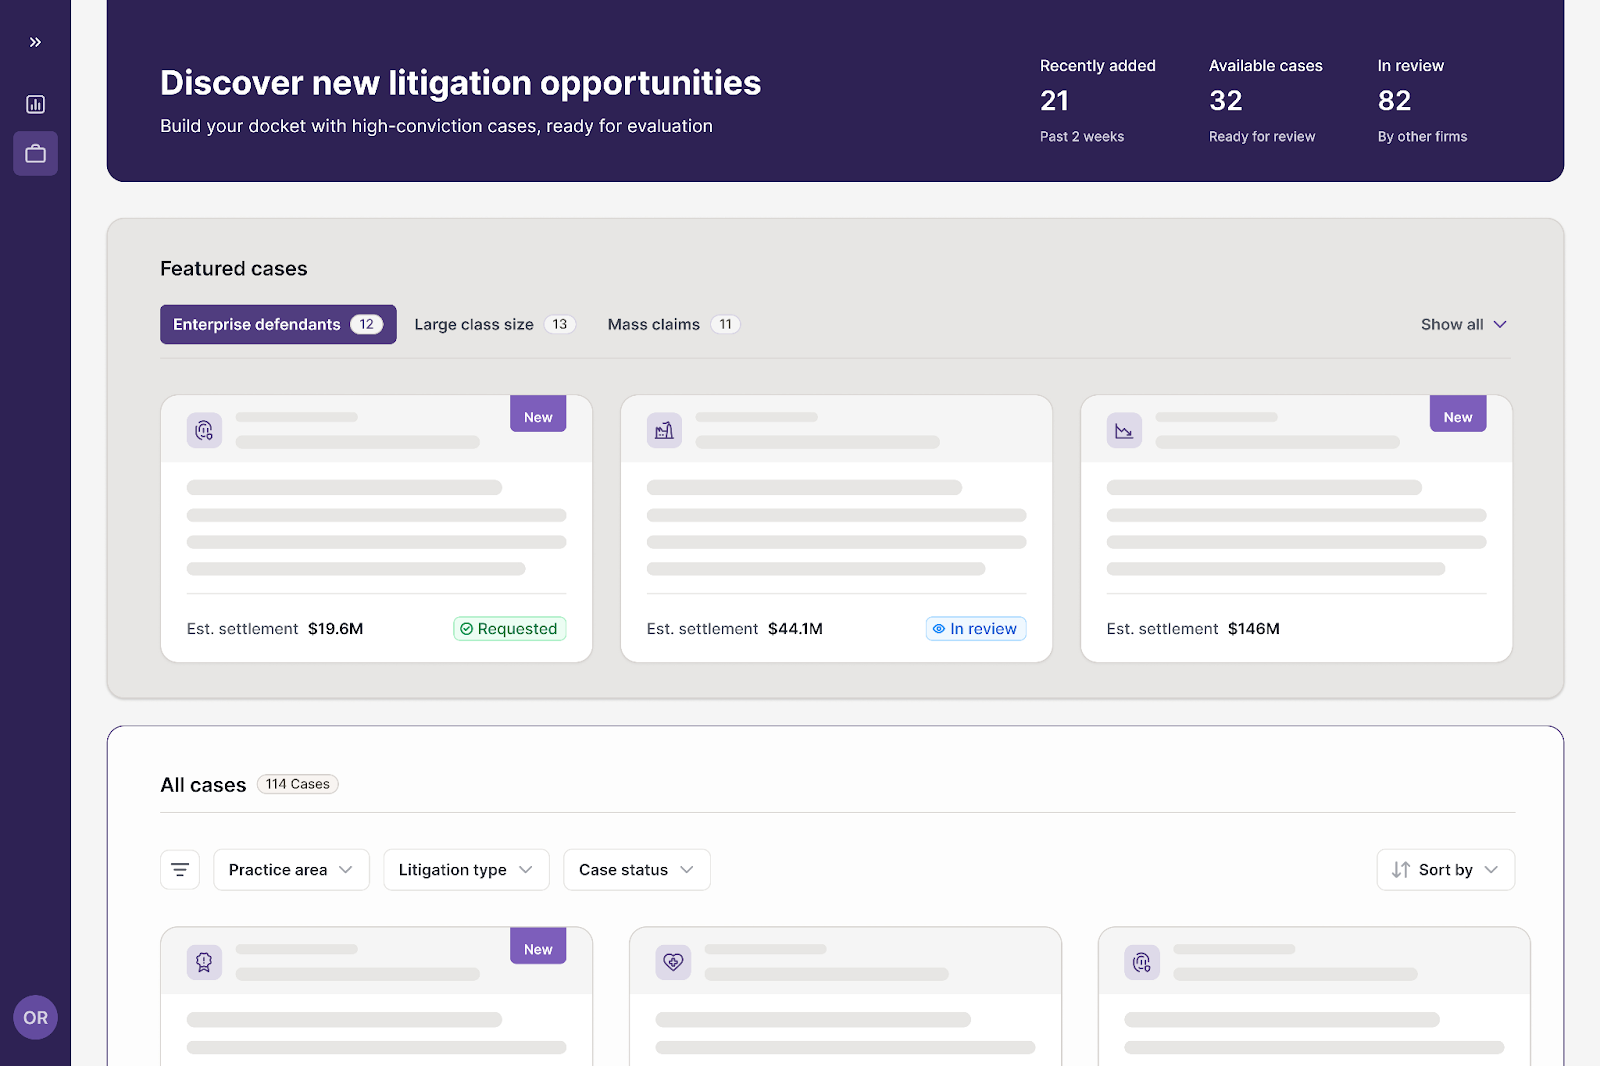1600x1066 pixels.
Task: Switch to the Mass claims tab
Action: click(x=673, y=324)
